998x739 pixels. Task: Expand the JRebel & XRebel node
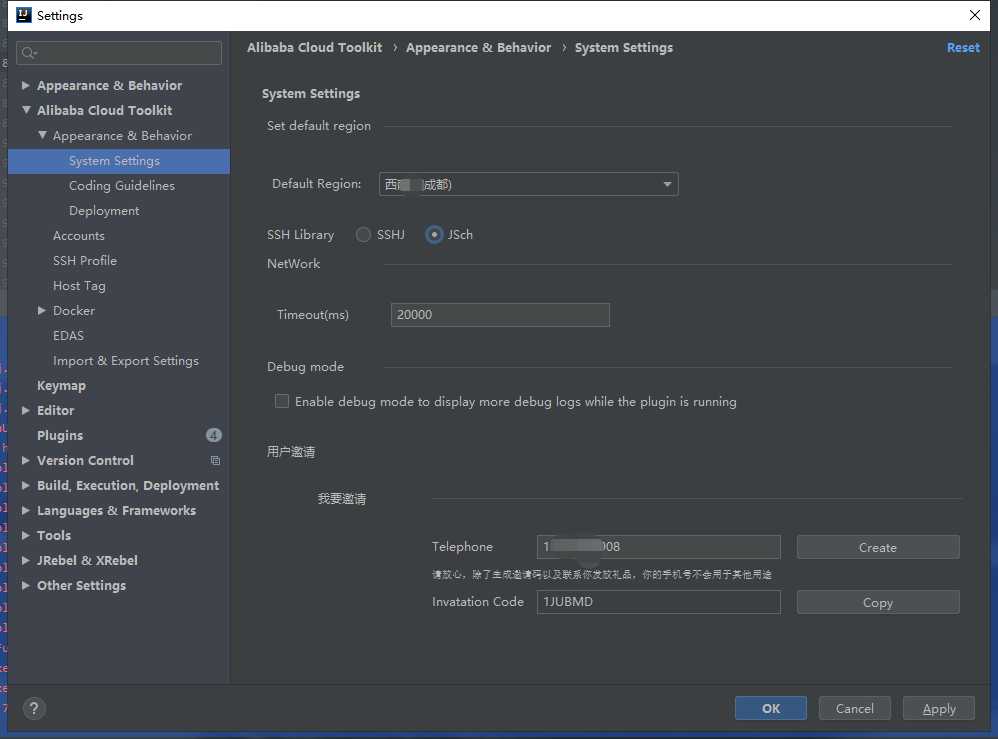point(25,560)
